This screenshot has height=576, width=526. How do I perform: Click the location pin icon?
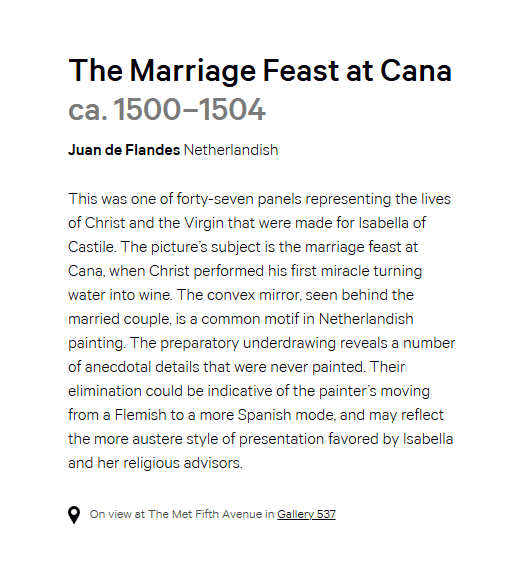click(74, 515)
